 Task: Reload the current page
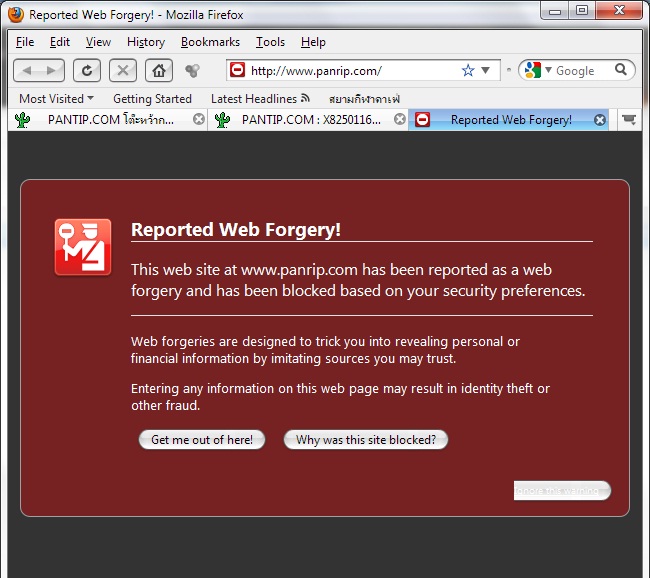[x=87, y=70]
